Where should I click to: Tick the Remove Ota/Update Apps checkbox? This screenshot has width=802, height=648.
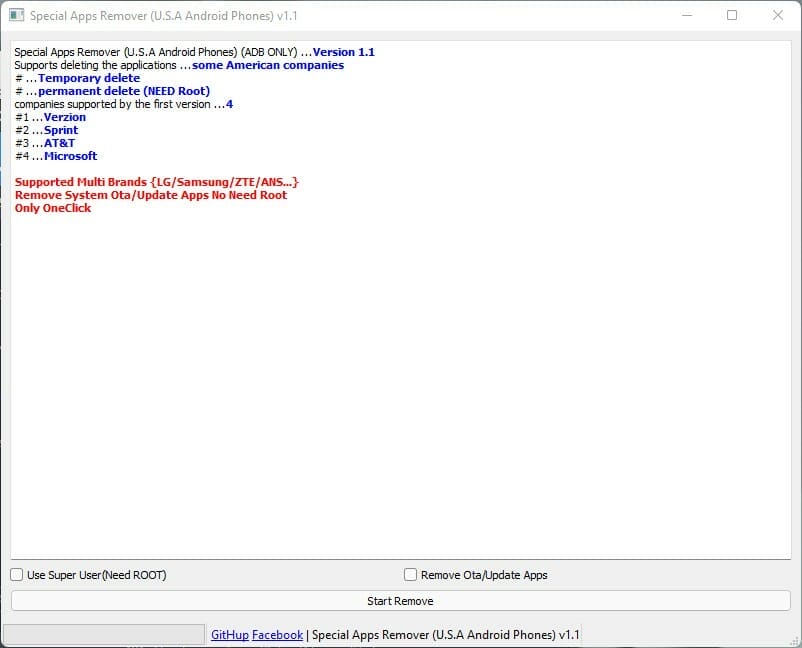click(410, 575)
